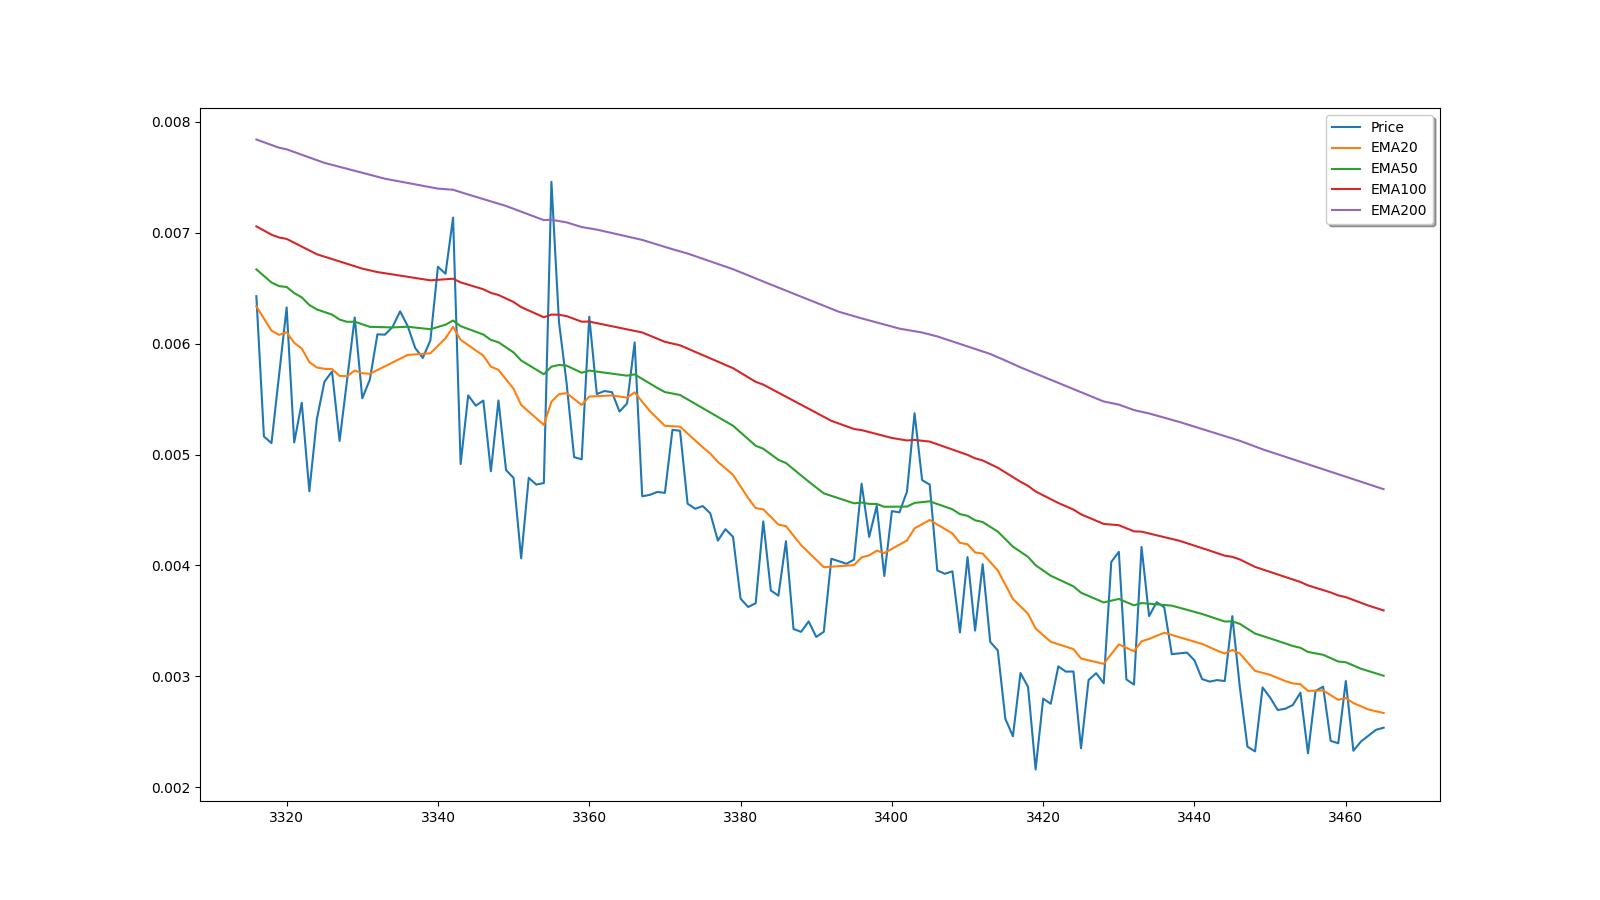Click the 0.008 y-axis tick label
This screenshot has height=900, width=1600.
[170, 122]
